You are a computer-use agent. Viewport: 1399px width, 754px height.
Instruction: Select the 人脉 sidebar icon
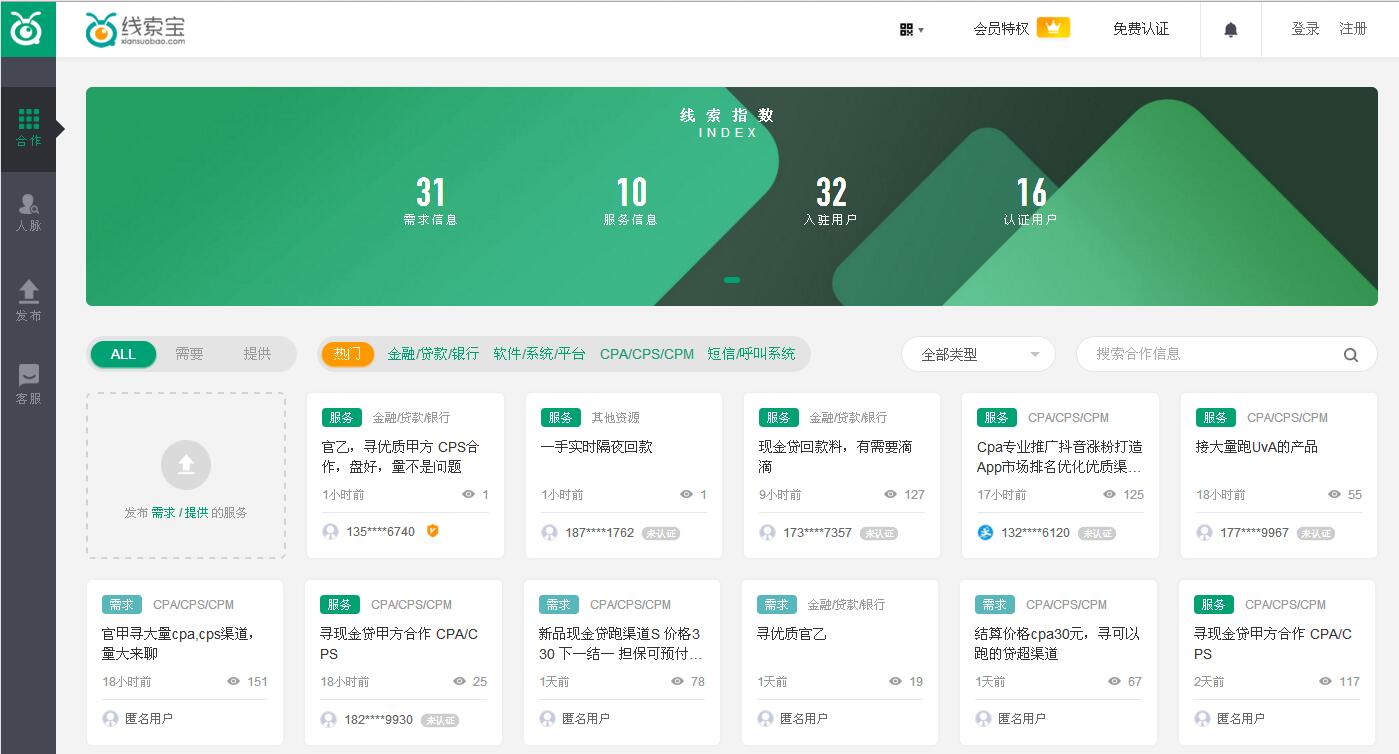pos(28,210)
